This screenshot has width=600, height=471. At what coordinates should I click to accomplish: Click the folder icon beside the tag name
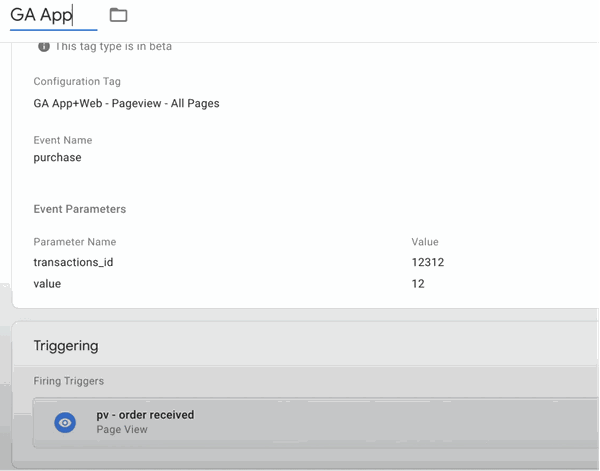pos(118,15)
